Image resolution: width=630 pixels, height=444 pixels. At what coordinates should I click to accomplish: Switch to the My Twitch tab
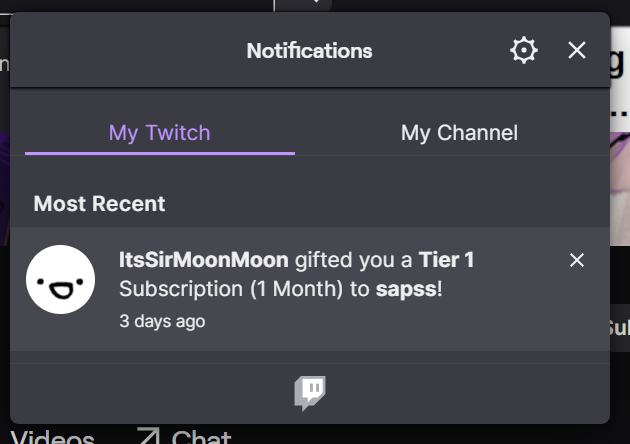(x=160, y=132)
